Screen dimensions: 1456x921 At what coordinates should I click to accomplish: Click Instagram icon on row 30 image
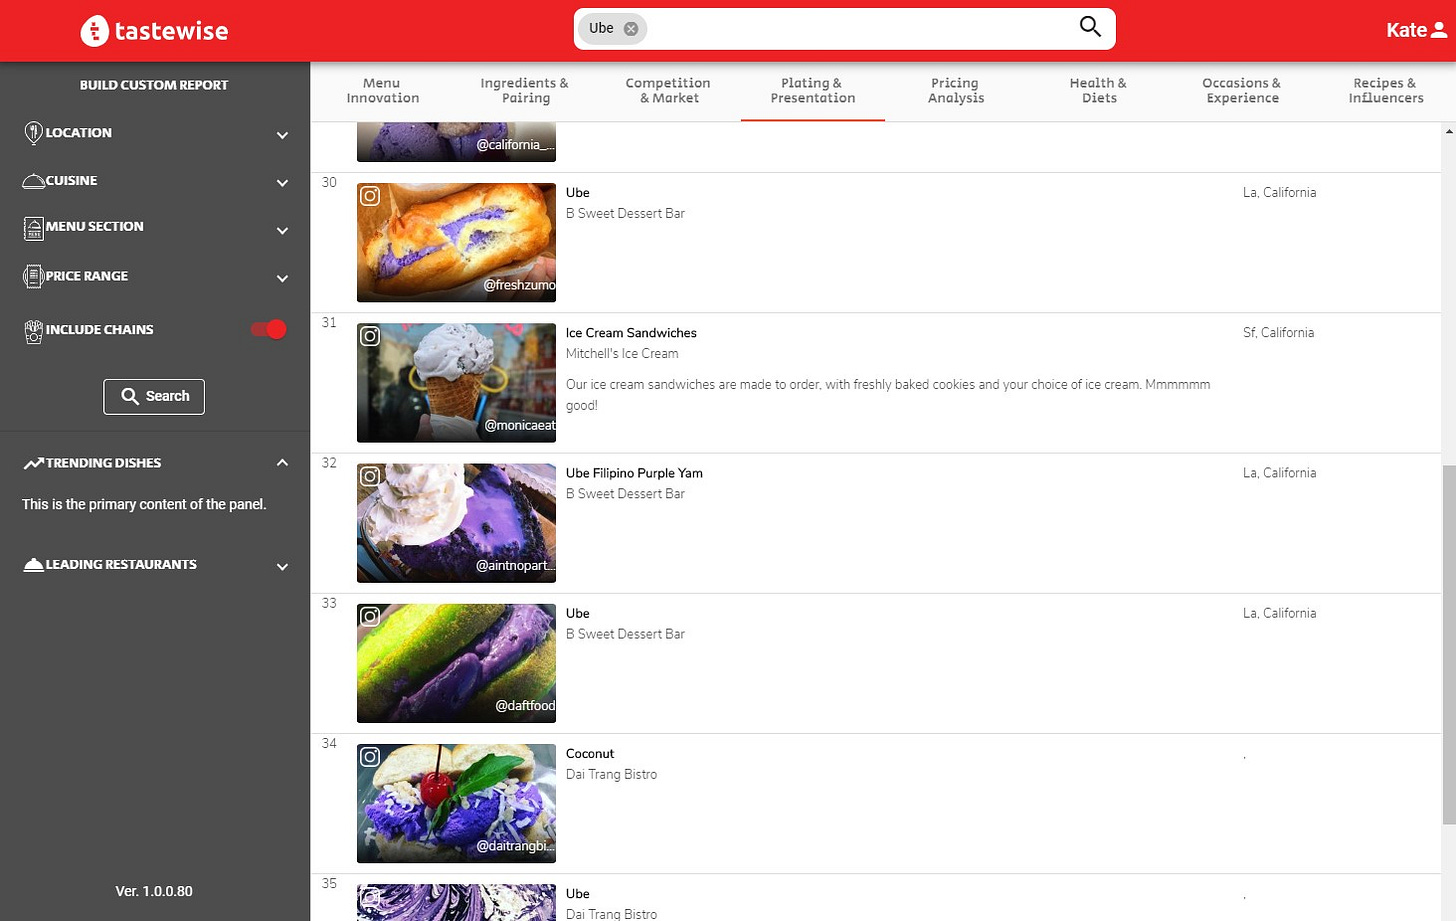tap(370, 196)
